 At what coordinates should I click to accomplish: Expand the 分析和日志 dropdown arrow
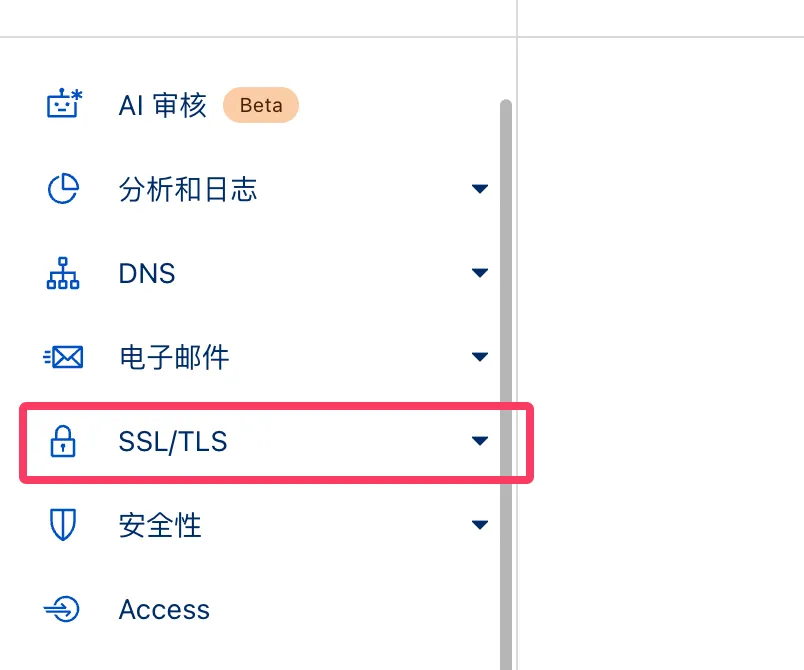[x=480, y=189]
